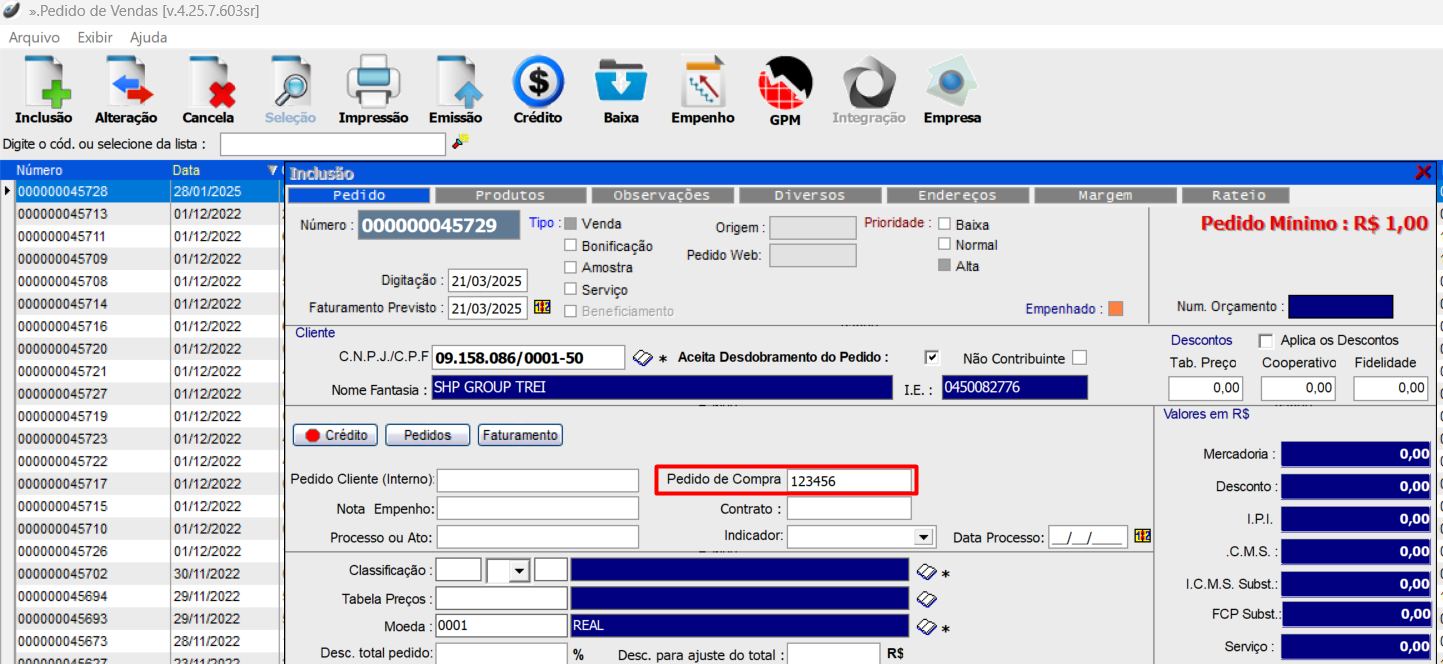The height and width of the screenshot is (664, 1443).
Task: Enable the Bonificação checkbox
Action: point(571,246)
